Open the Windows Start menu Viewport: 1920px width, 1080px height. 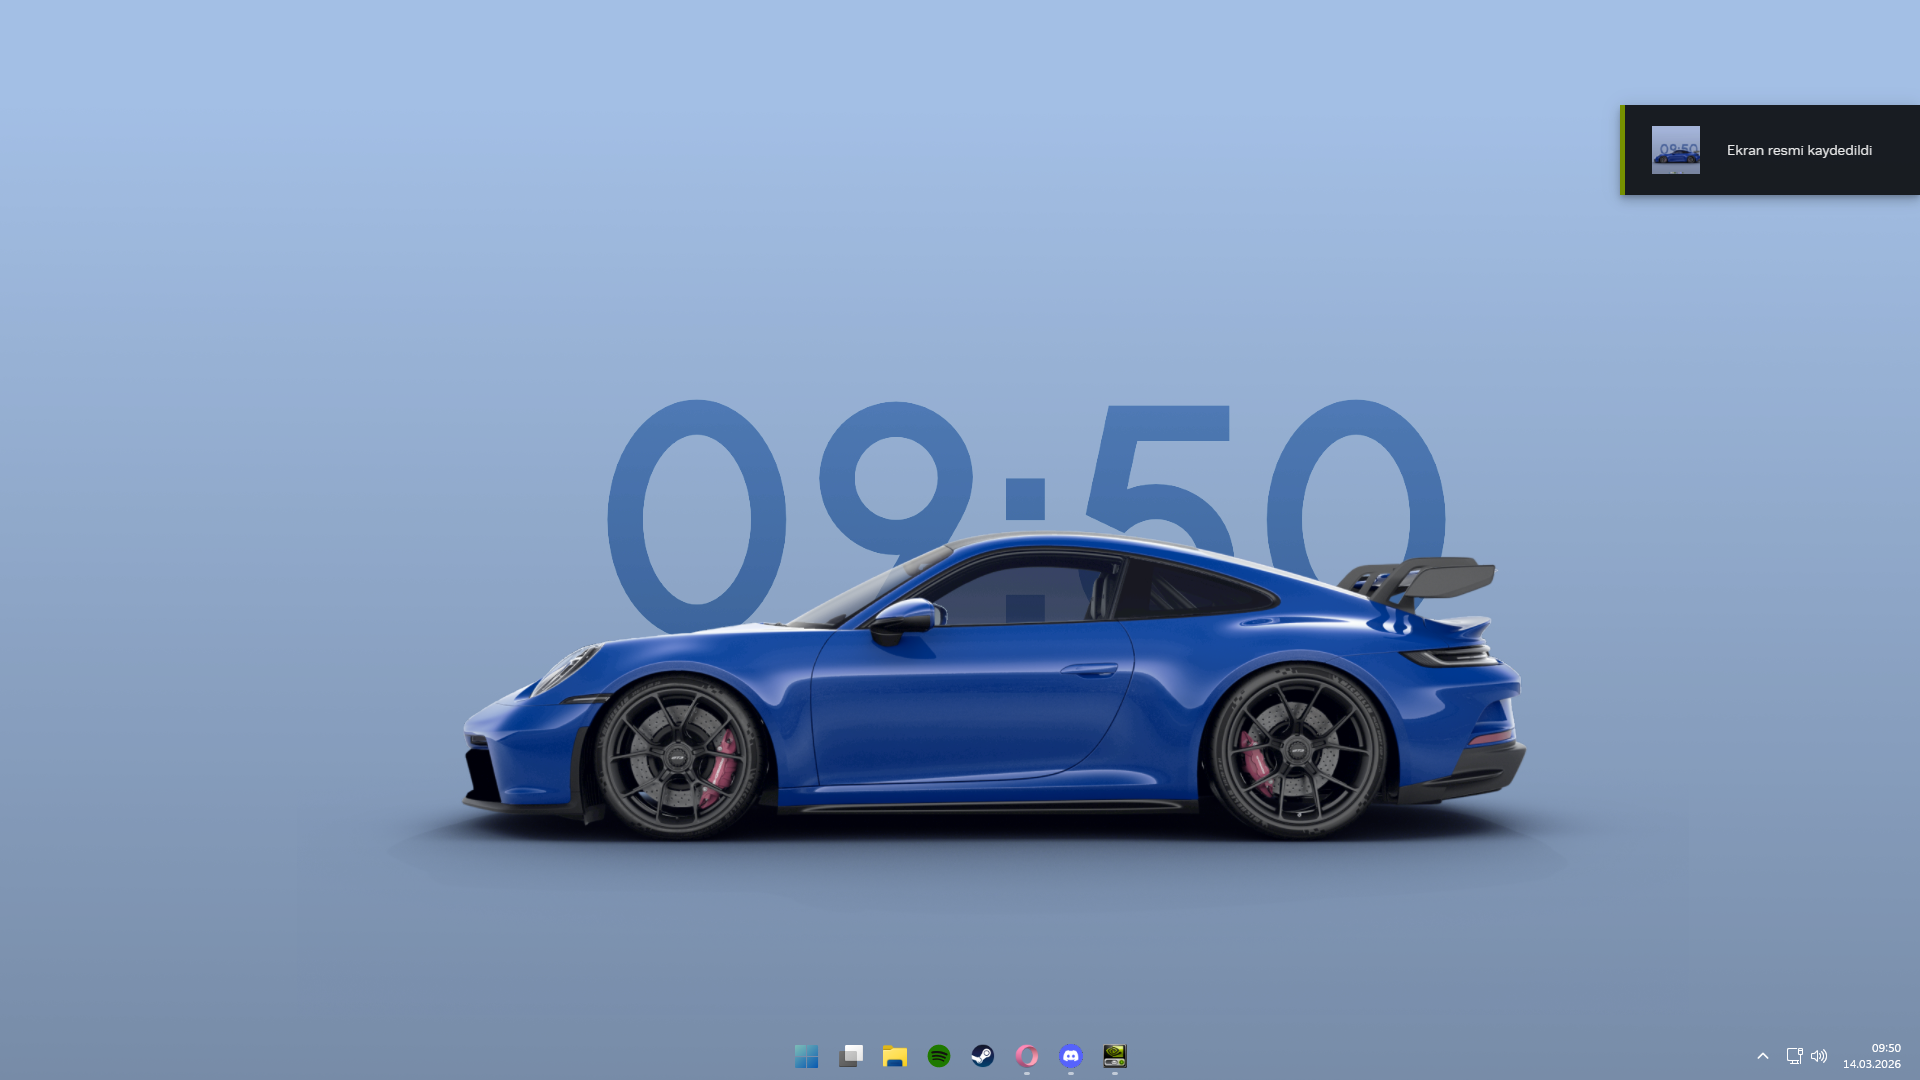pyautogui.click(x=806, y=1056)
